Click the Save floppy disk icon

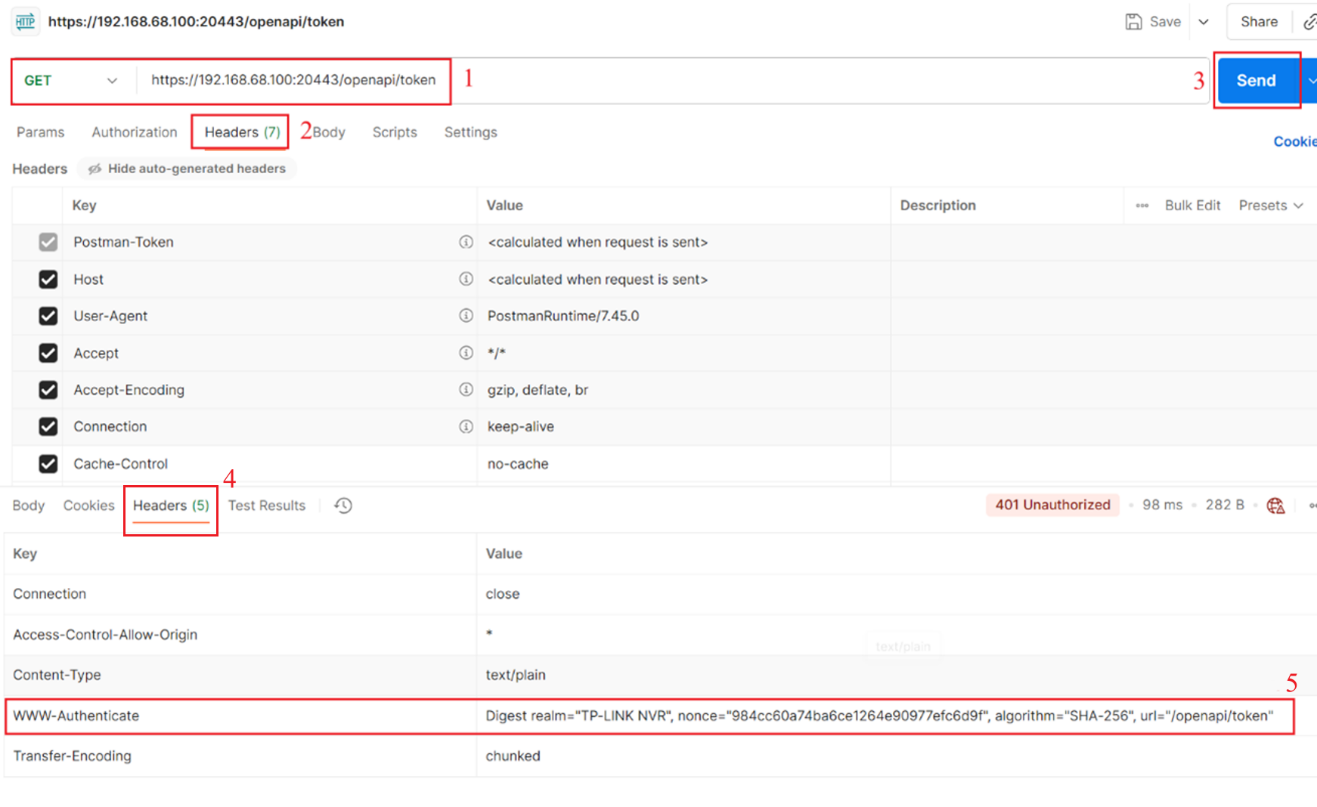pyautogui.click(x=1133, y=21)
